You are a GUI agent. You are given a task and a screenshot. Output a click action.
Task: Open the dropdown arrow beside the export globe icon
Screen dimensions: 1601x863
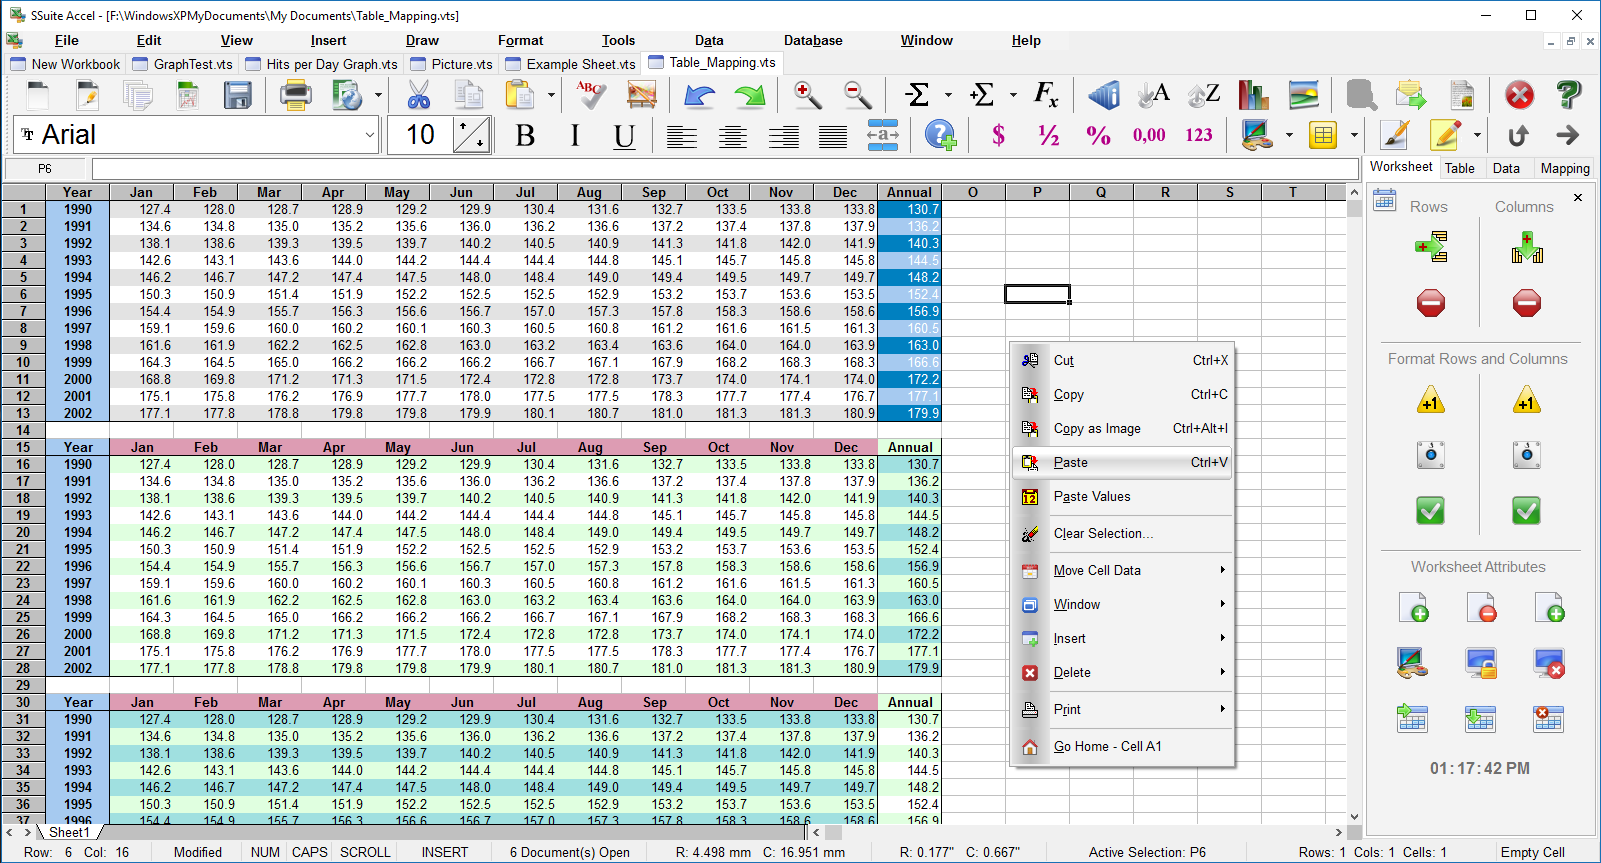point(378,96)
